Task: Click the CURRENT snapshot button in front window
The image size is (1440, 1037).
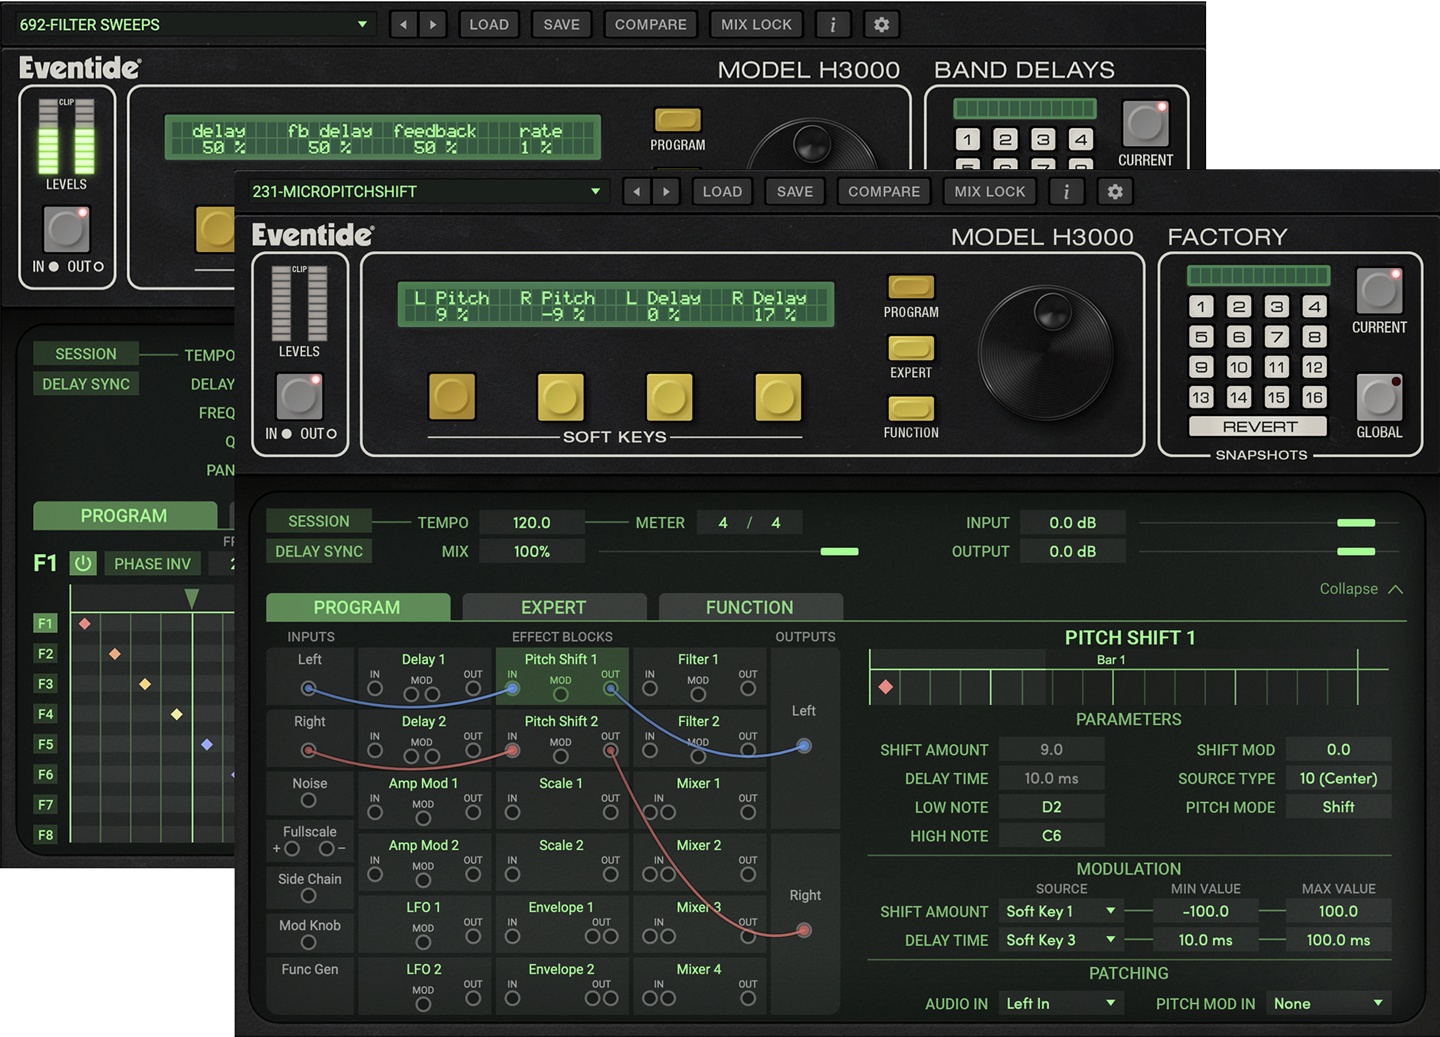Action: 1379,291
